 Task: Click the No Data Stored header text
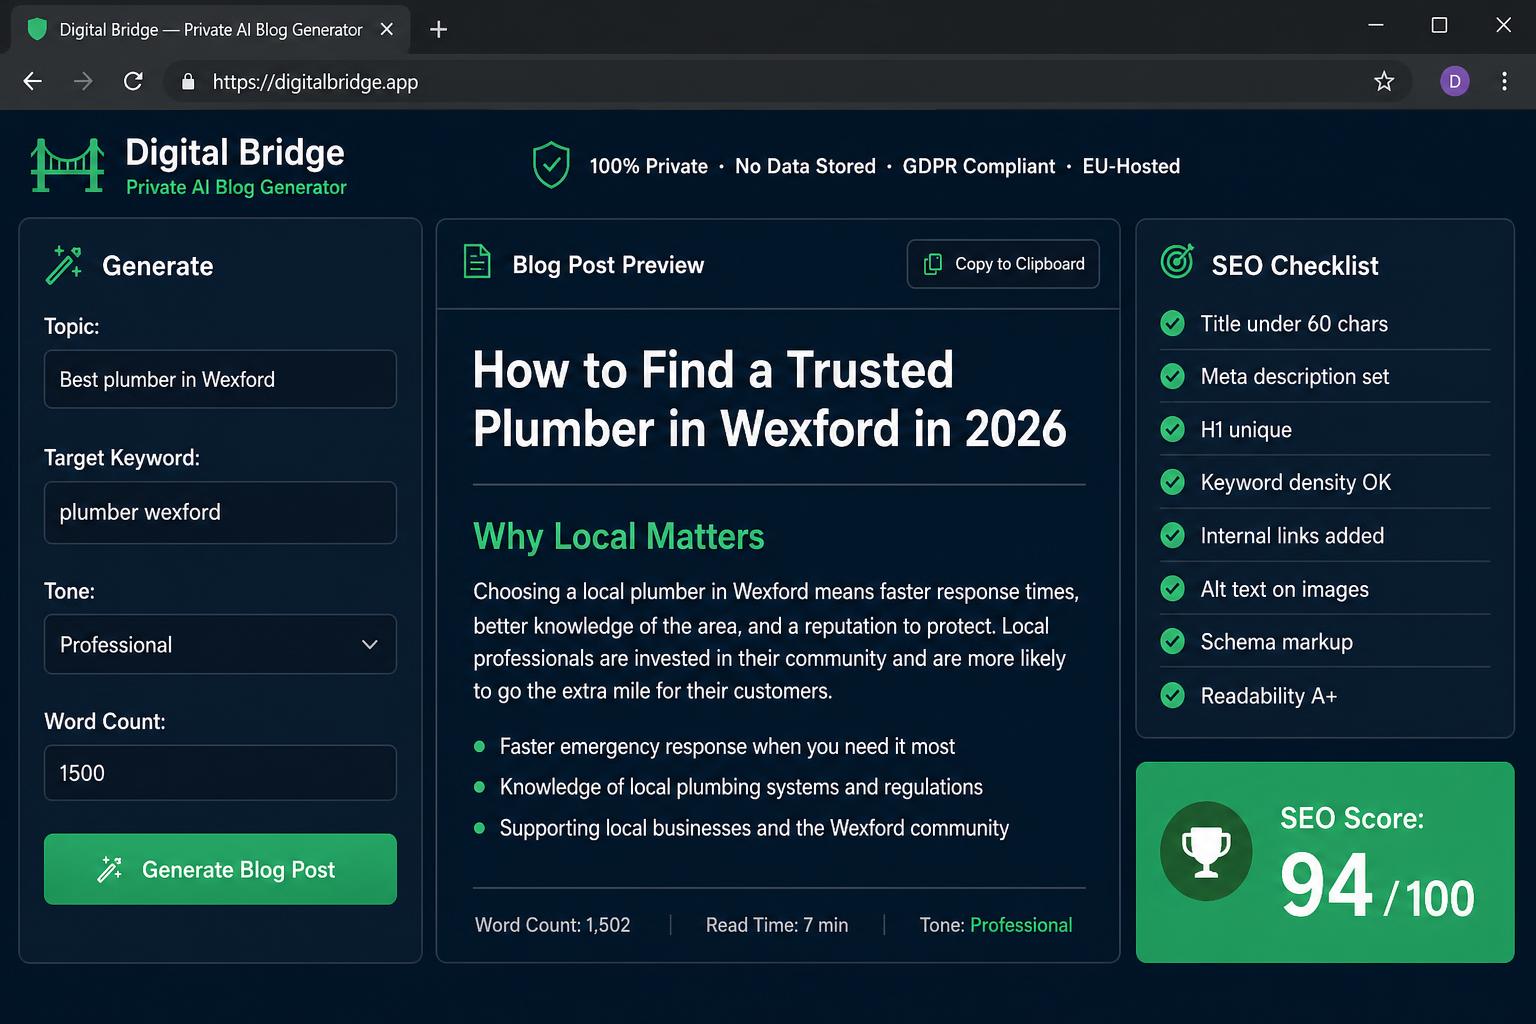805,166
